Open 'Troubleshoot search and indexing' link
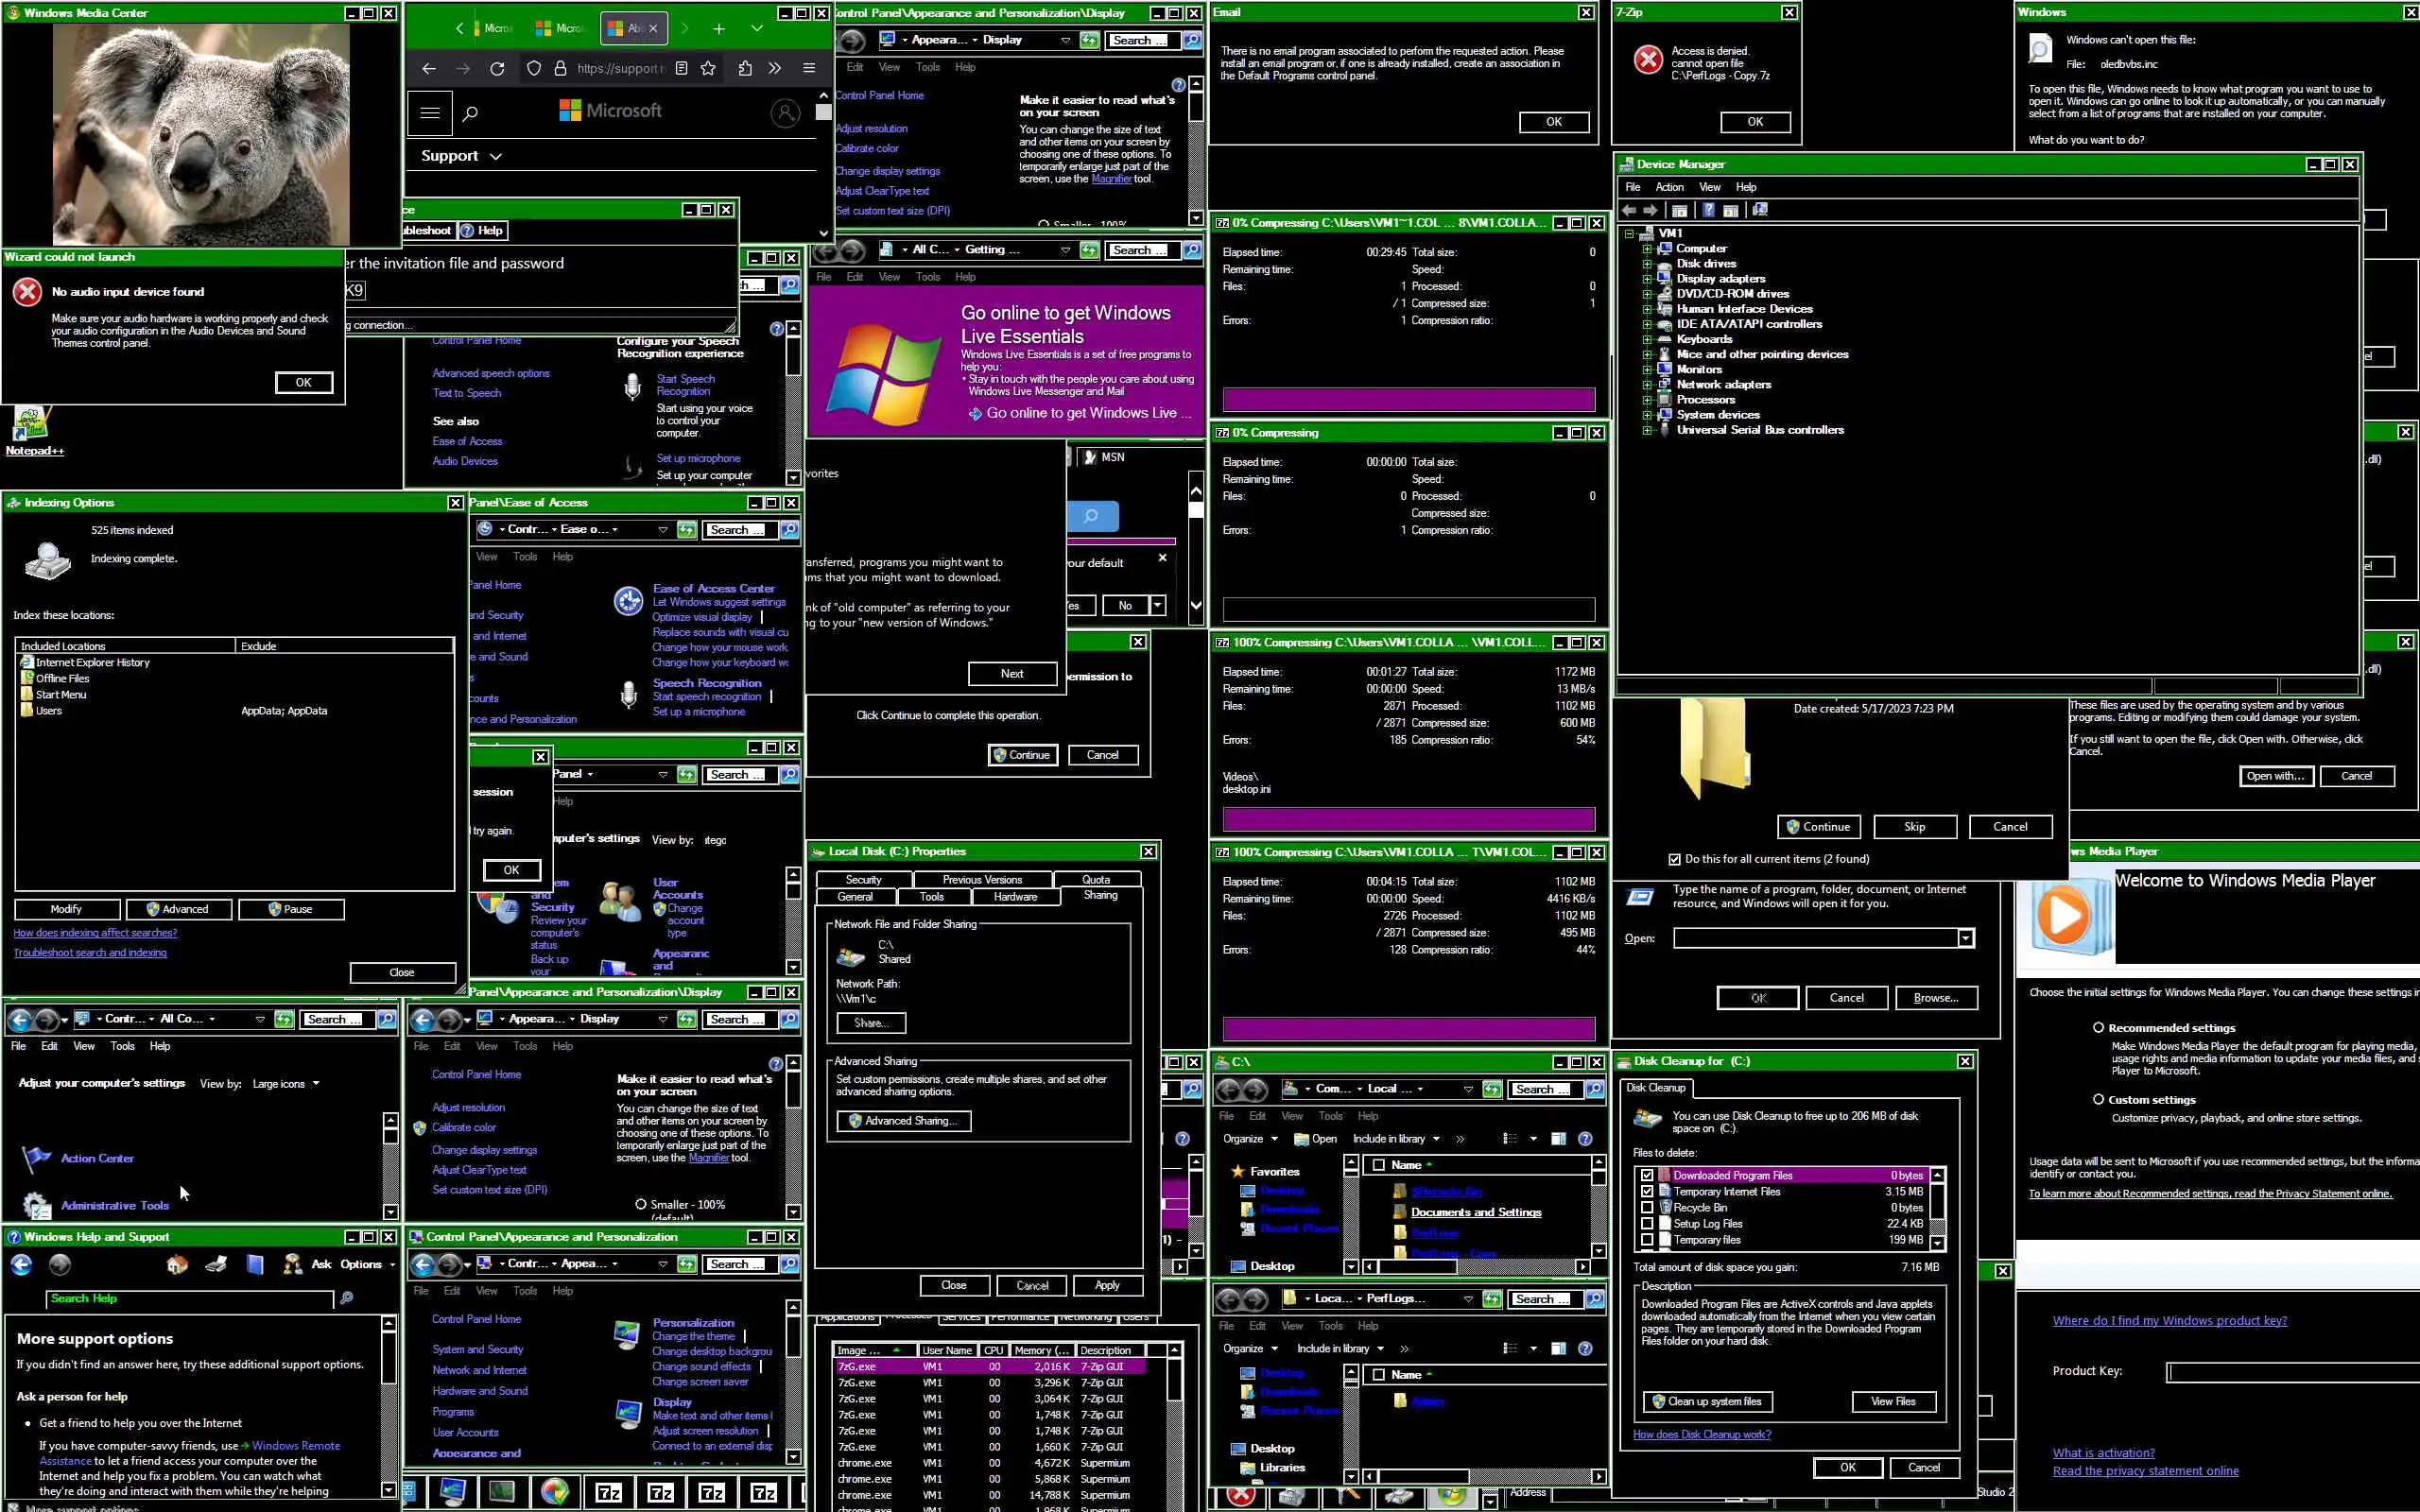 tap(90, 952)
